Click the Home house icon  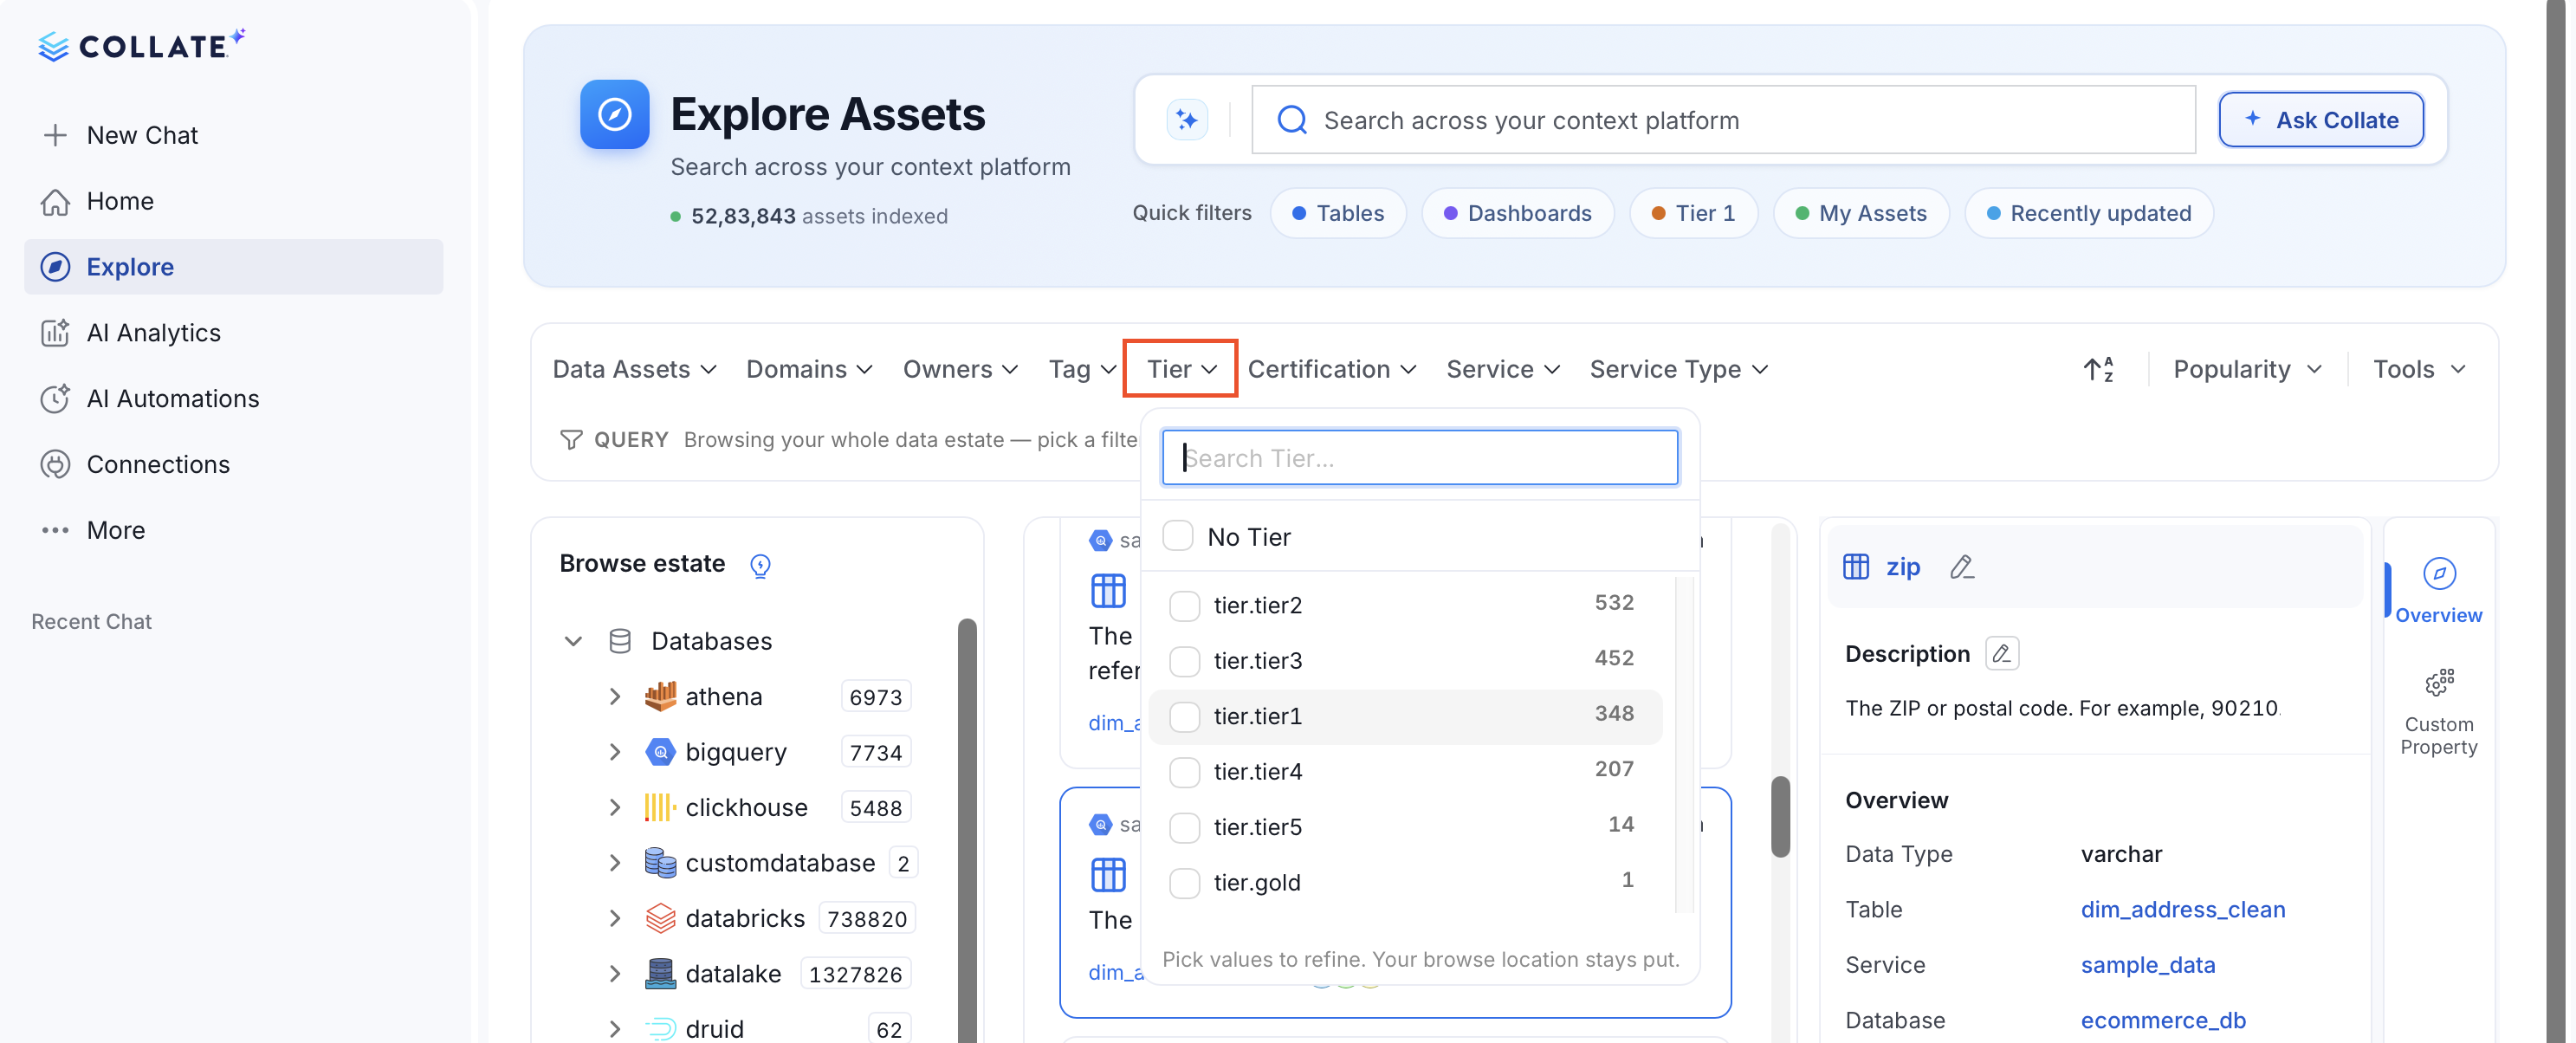pos(55,201)
